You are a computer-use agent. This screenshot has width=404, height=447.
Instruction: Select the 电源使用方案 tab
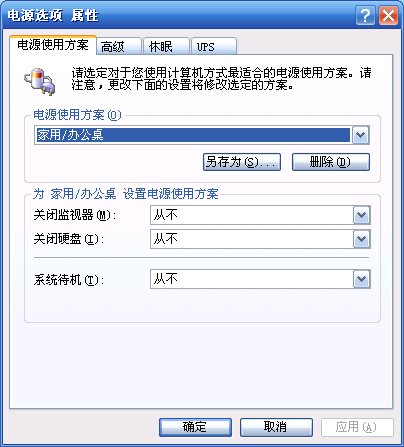pyautogui.click(x=53, y=45)
